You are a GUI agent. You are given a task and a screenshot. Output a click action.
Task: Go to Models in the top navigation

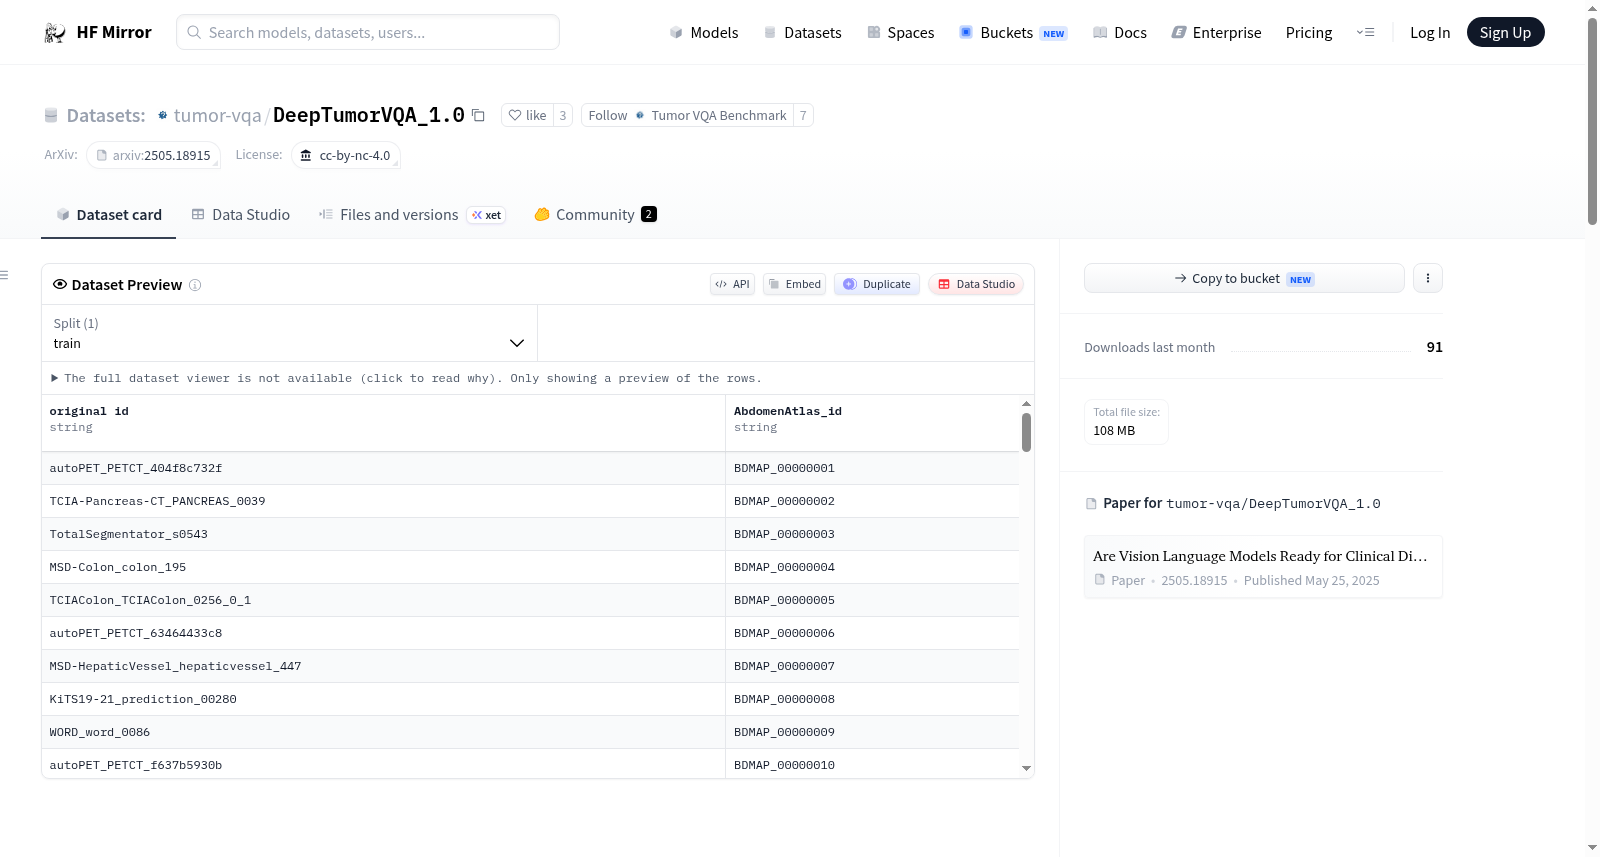coord(704,33)
